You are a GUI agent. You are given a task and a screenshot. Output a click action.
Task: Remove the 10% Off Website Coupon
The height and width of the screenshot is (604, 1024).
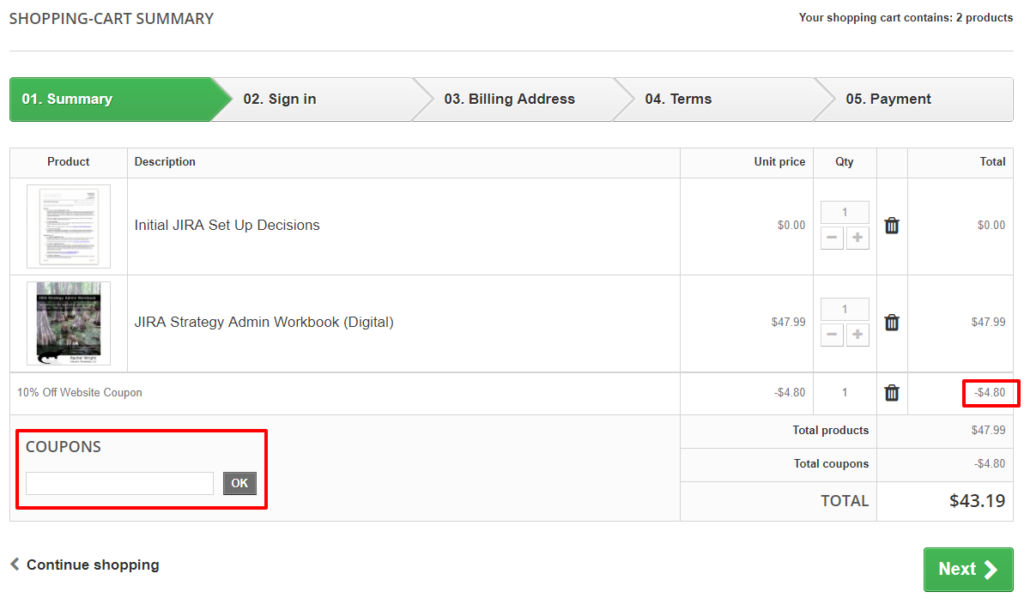[891, 393]
